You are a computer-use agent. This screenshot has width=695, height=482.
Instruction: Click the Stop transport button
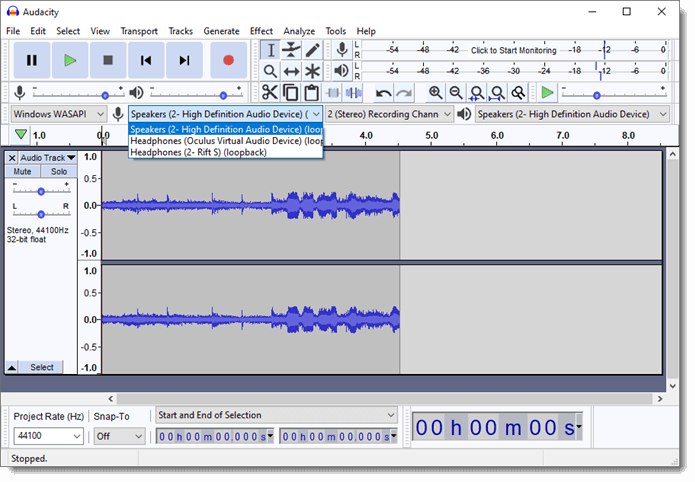tap(108, 60)
